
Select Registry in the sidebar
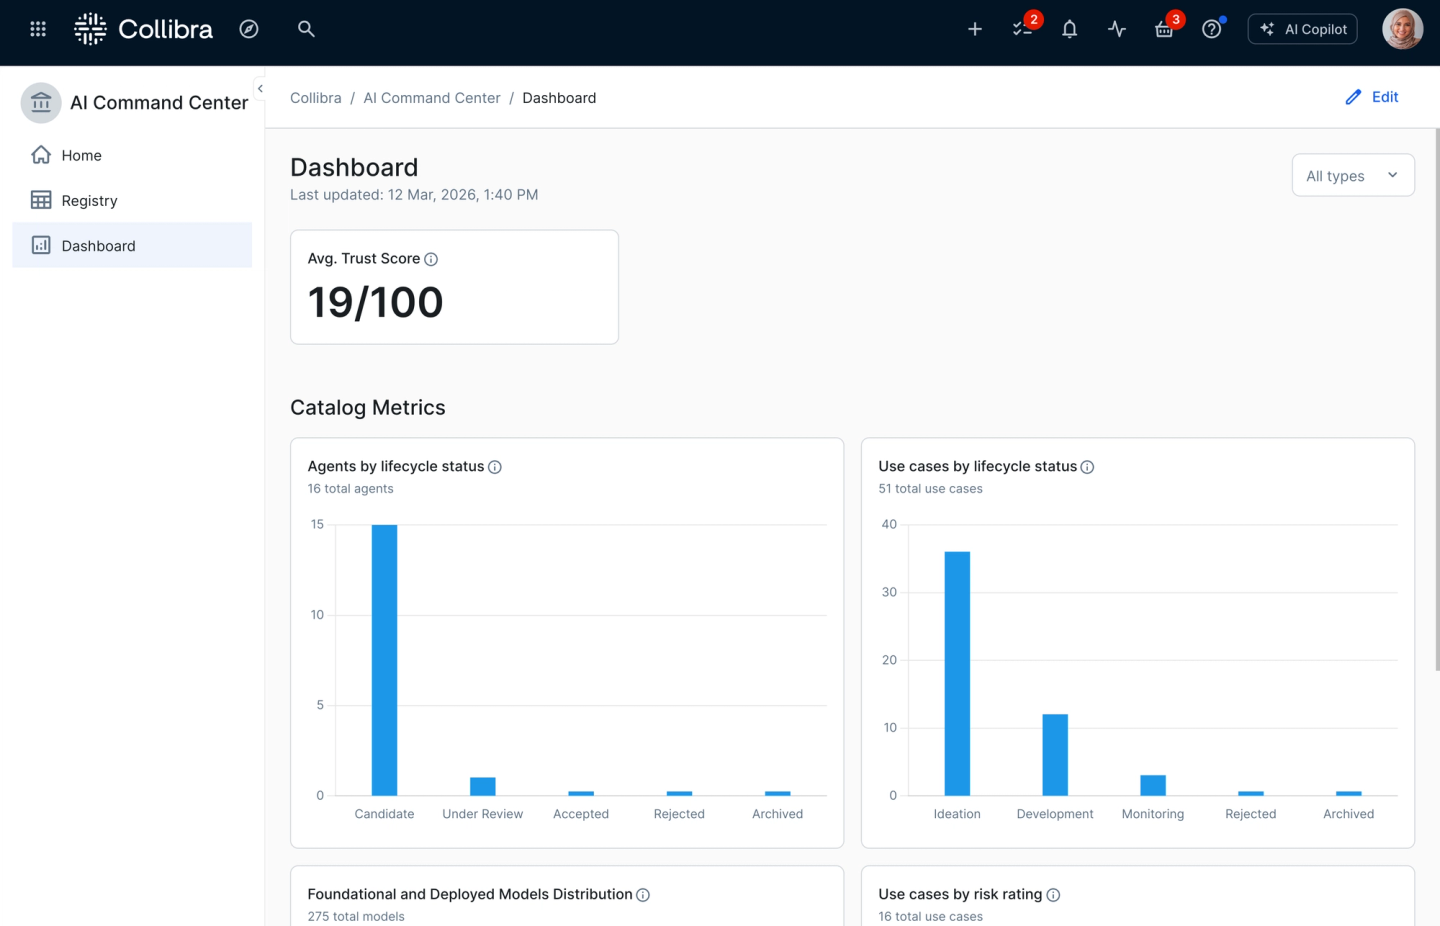[89, 200]
